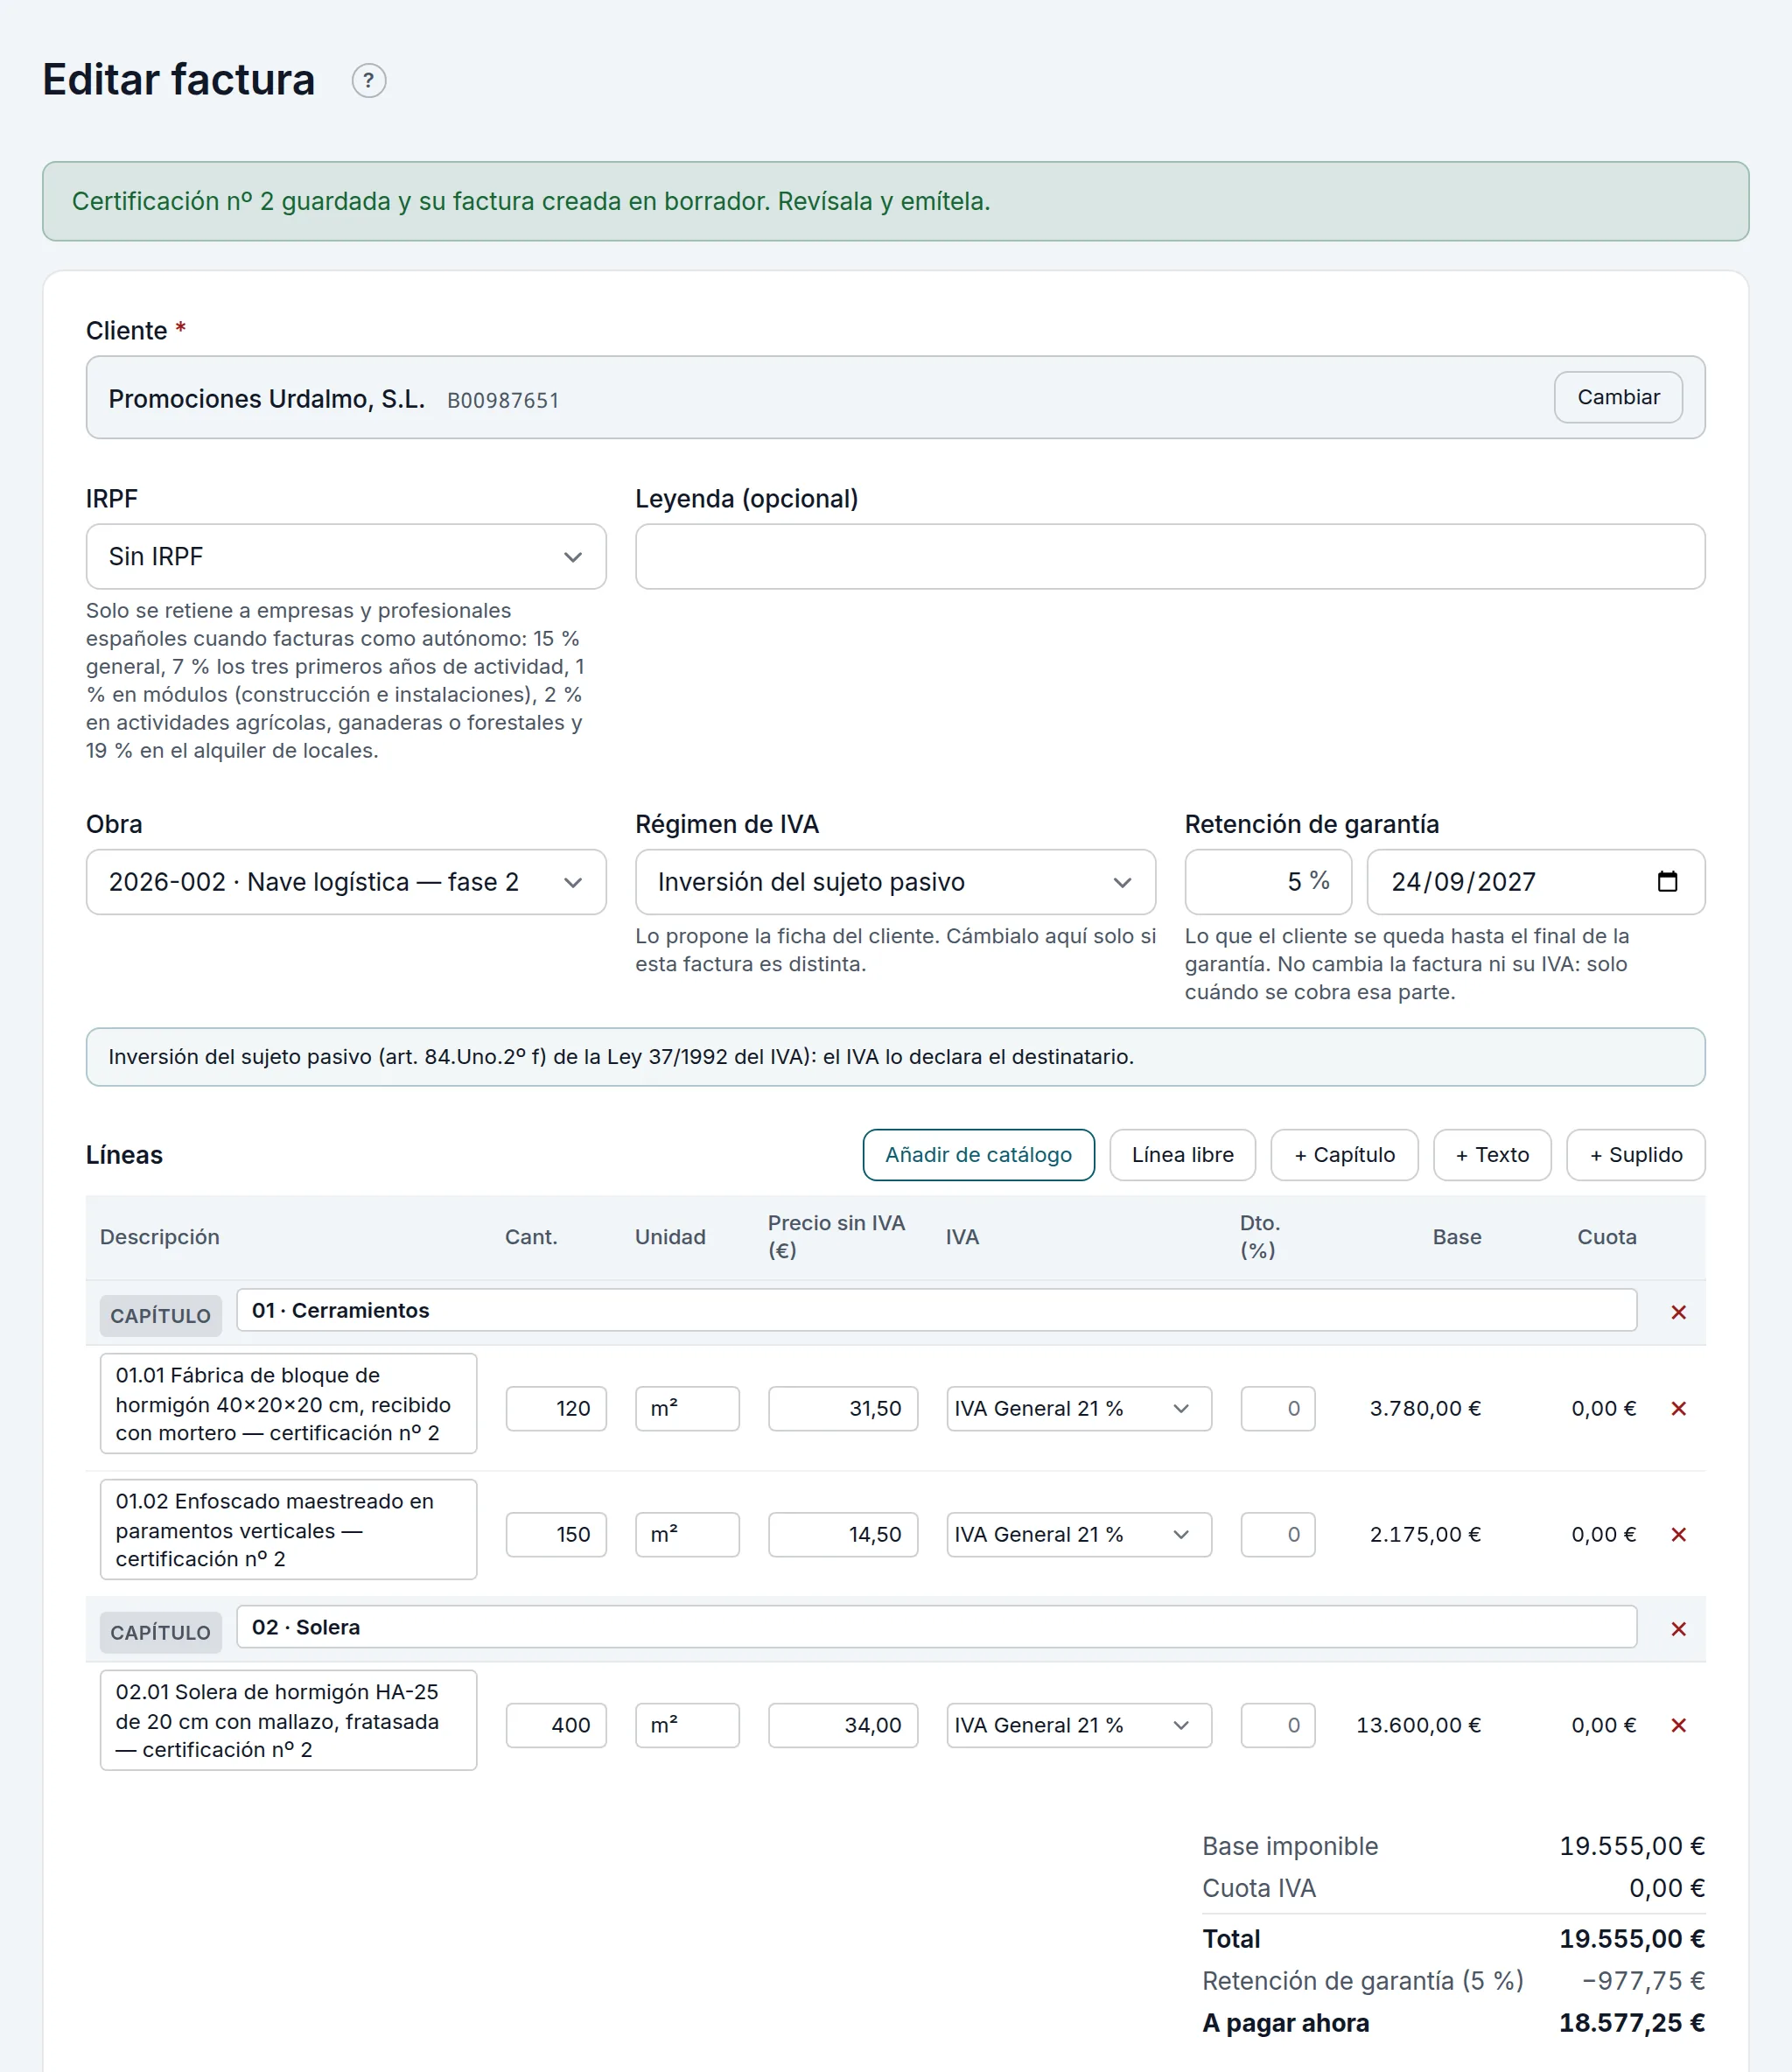The width and height of the screenshot is (1792, 2072).
Task: Edit the unit field of the 01.02 line
Action: tap(687, 1534)
